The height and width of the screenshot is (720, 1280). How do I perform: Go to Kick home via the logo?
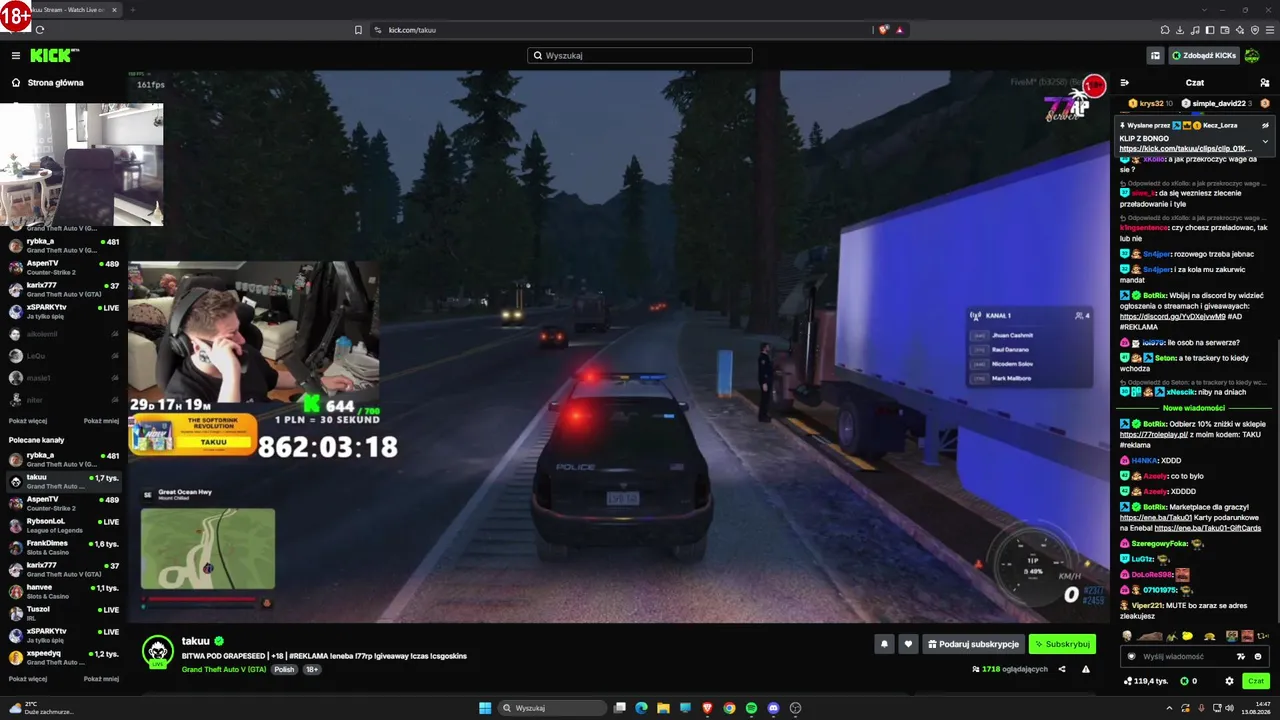[x=54, y=56]
